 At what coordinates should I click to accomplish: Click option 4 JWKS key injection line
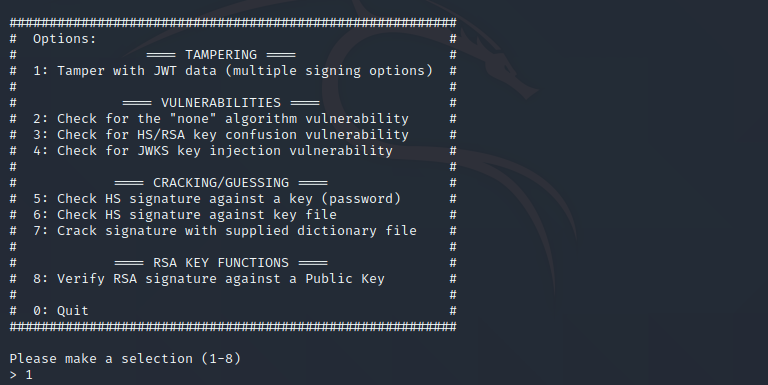(213, 151)
